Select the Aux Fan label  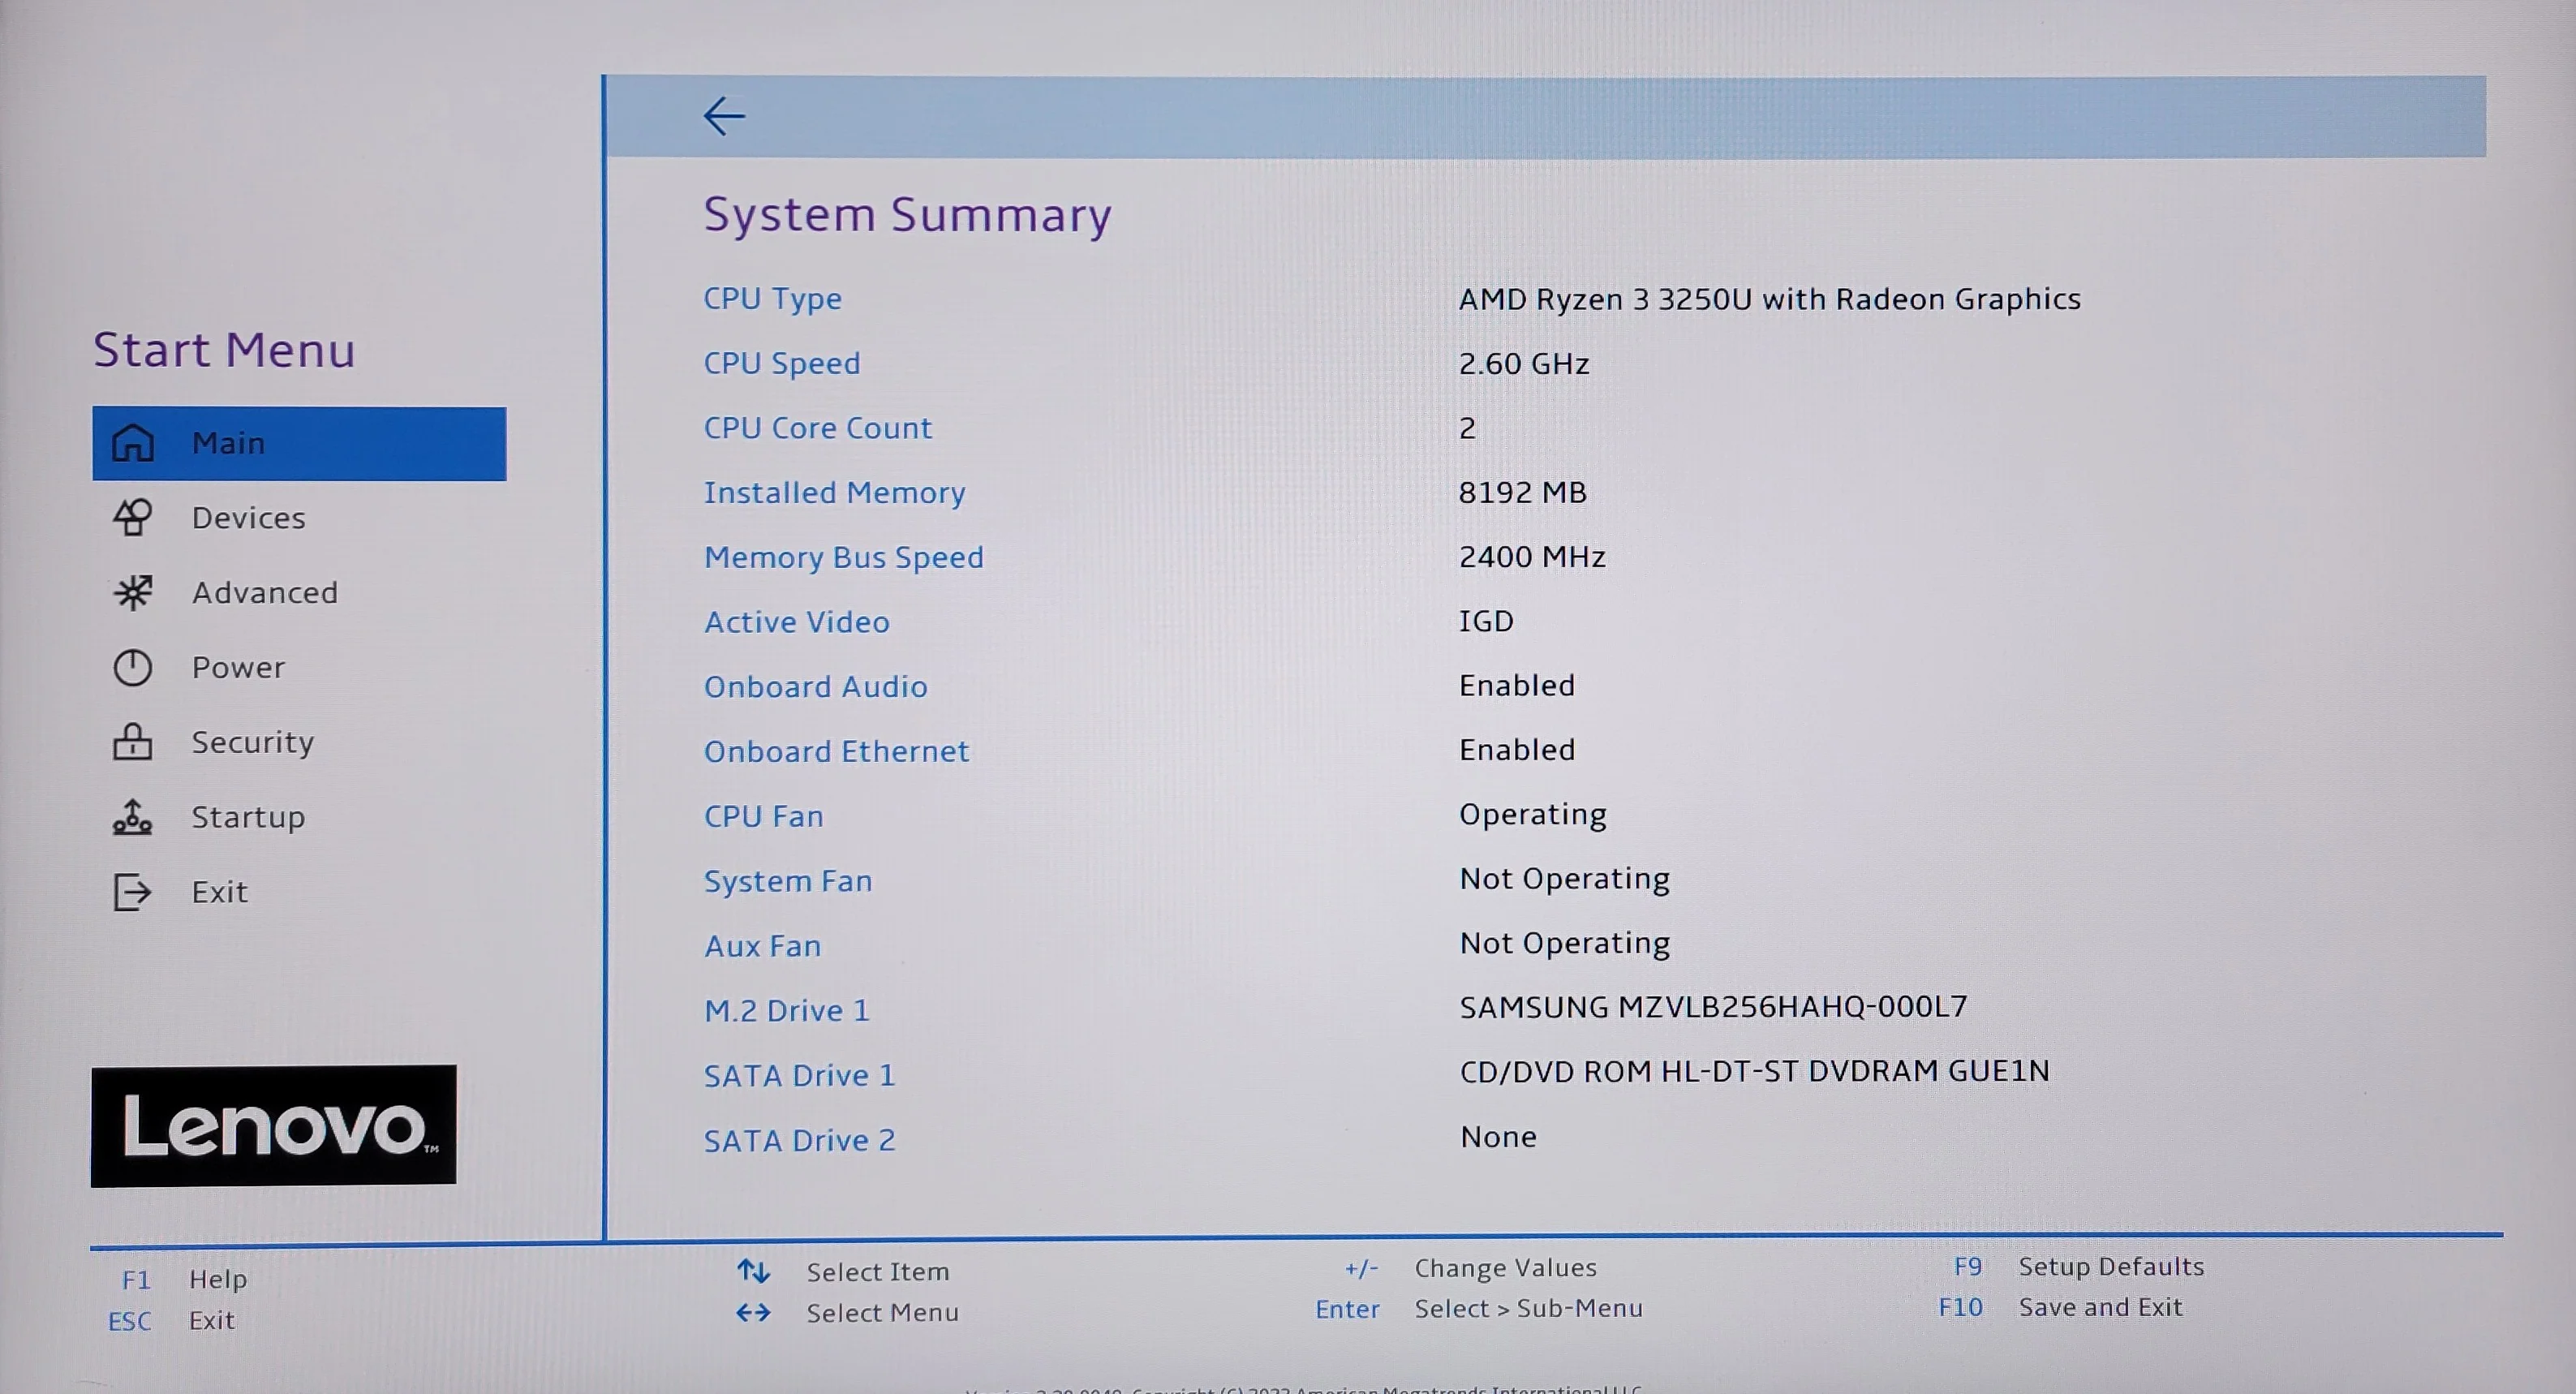pyautogui.click(x=763, y=946)
